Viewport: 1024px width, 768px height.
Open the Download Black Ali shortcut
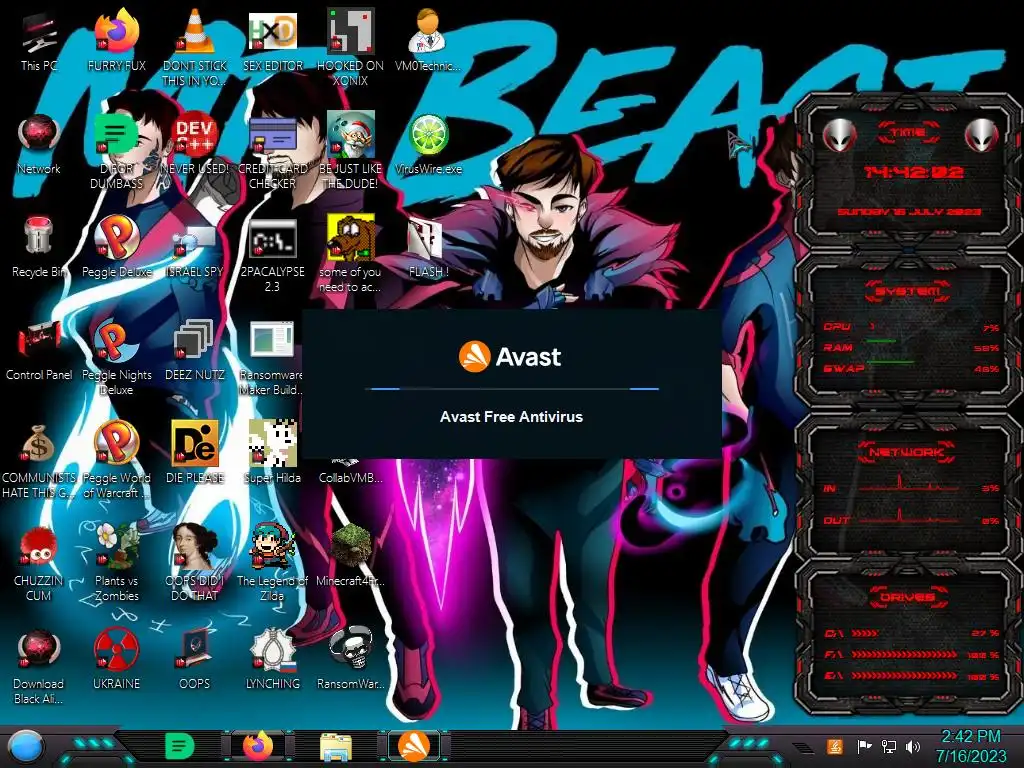(x=39, y=650)
